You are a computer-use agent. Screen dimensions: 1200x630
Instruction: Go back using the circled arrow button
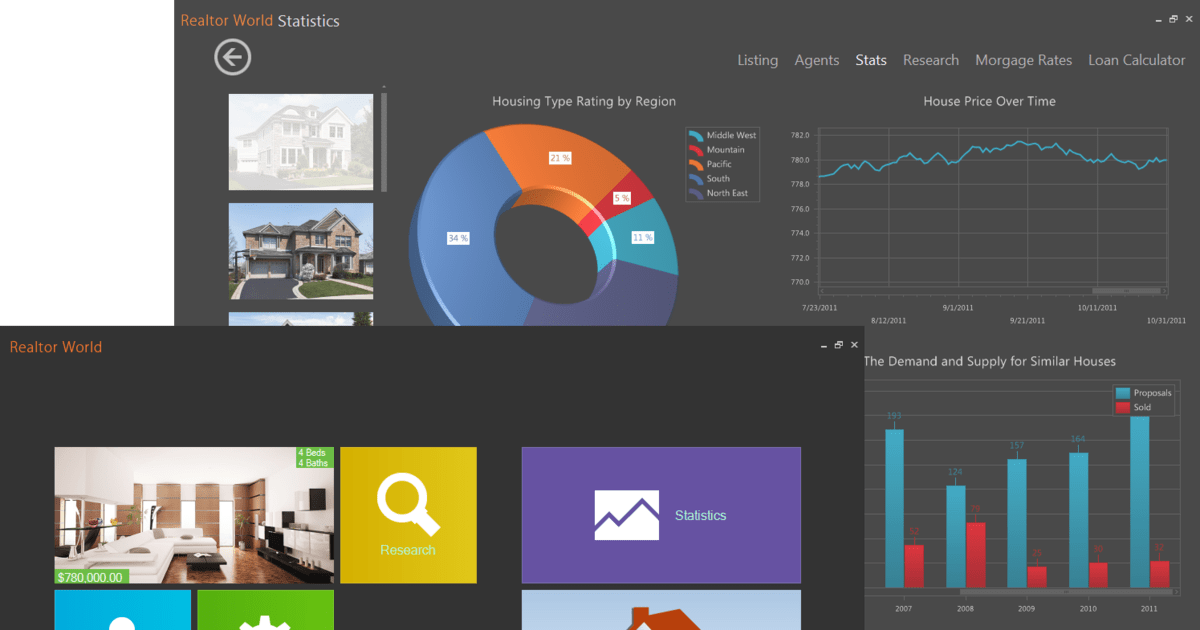click(232, 57)
